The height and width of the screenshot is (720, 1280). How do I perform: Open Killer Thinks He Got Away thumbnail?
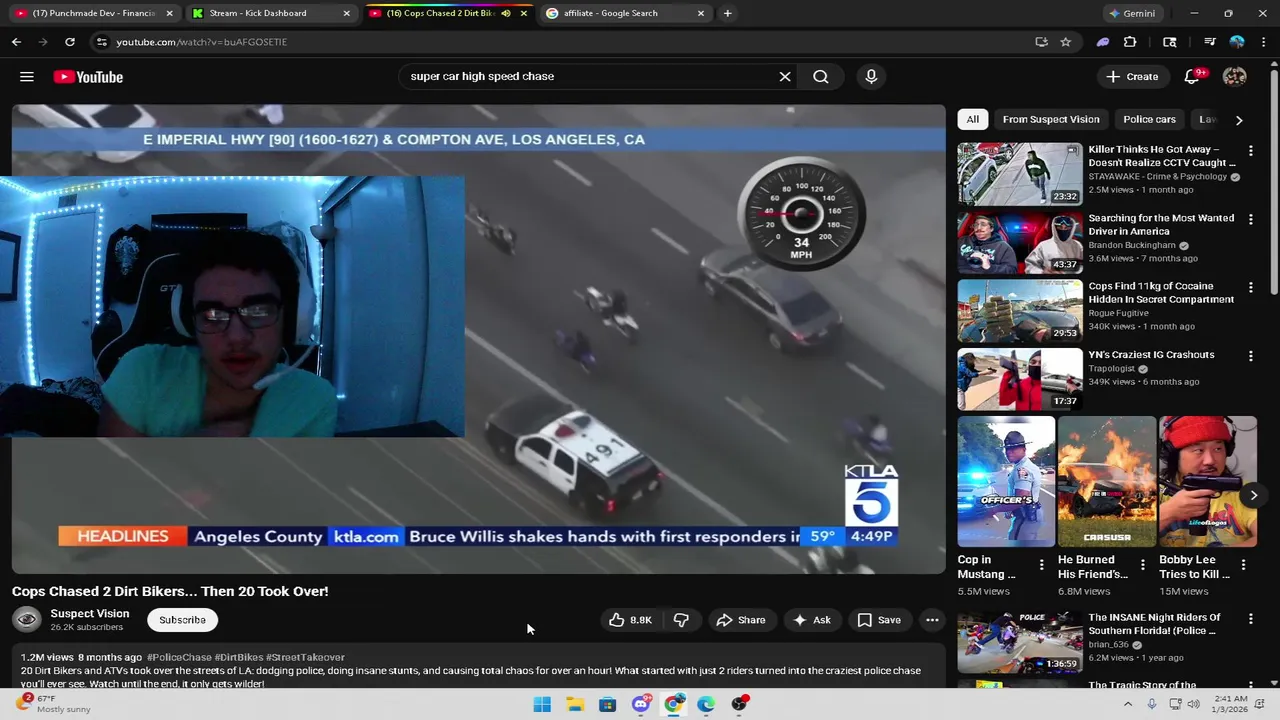click(1020, 174)
